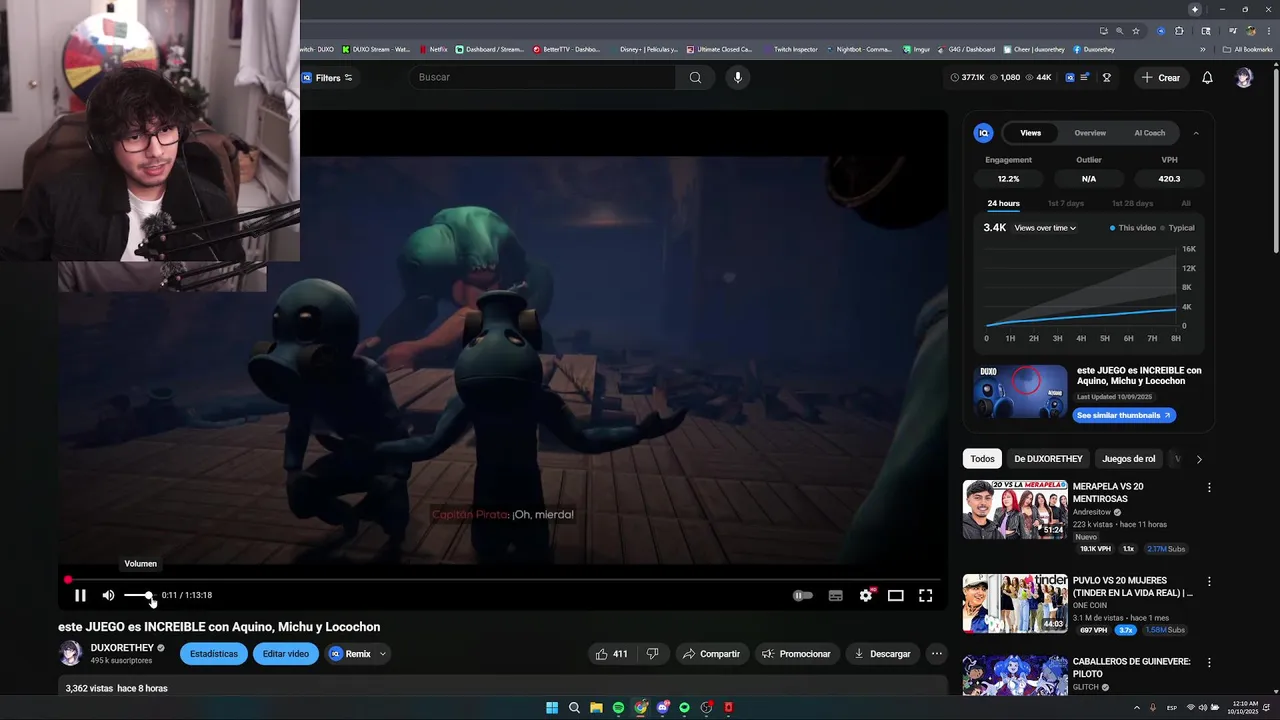Click Editar video button
This screenshot has height=720, width=1280.
click(x=286, y=654)
